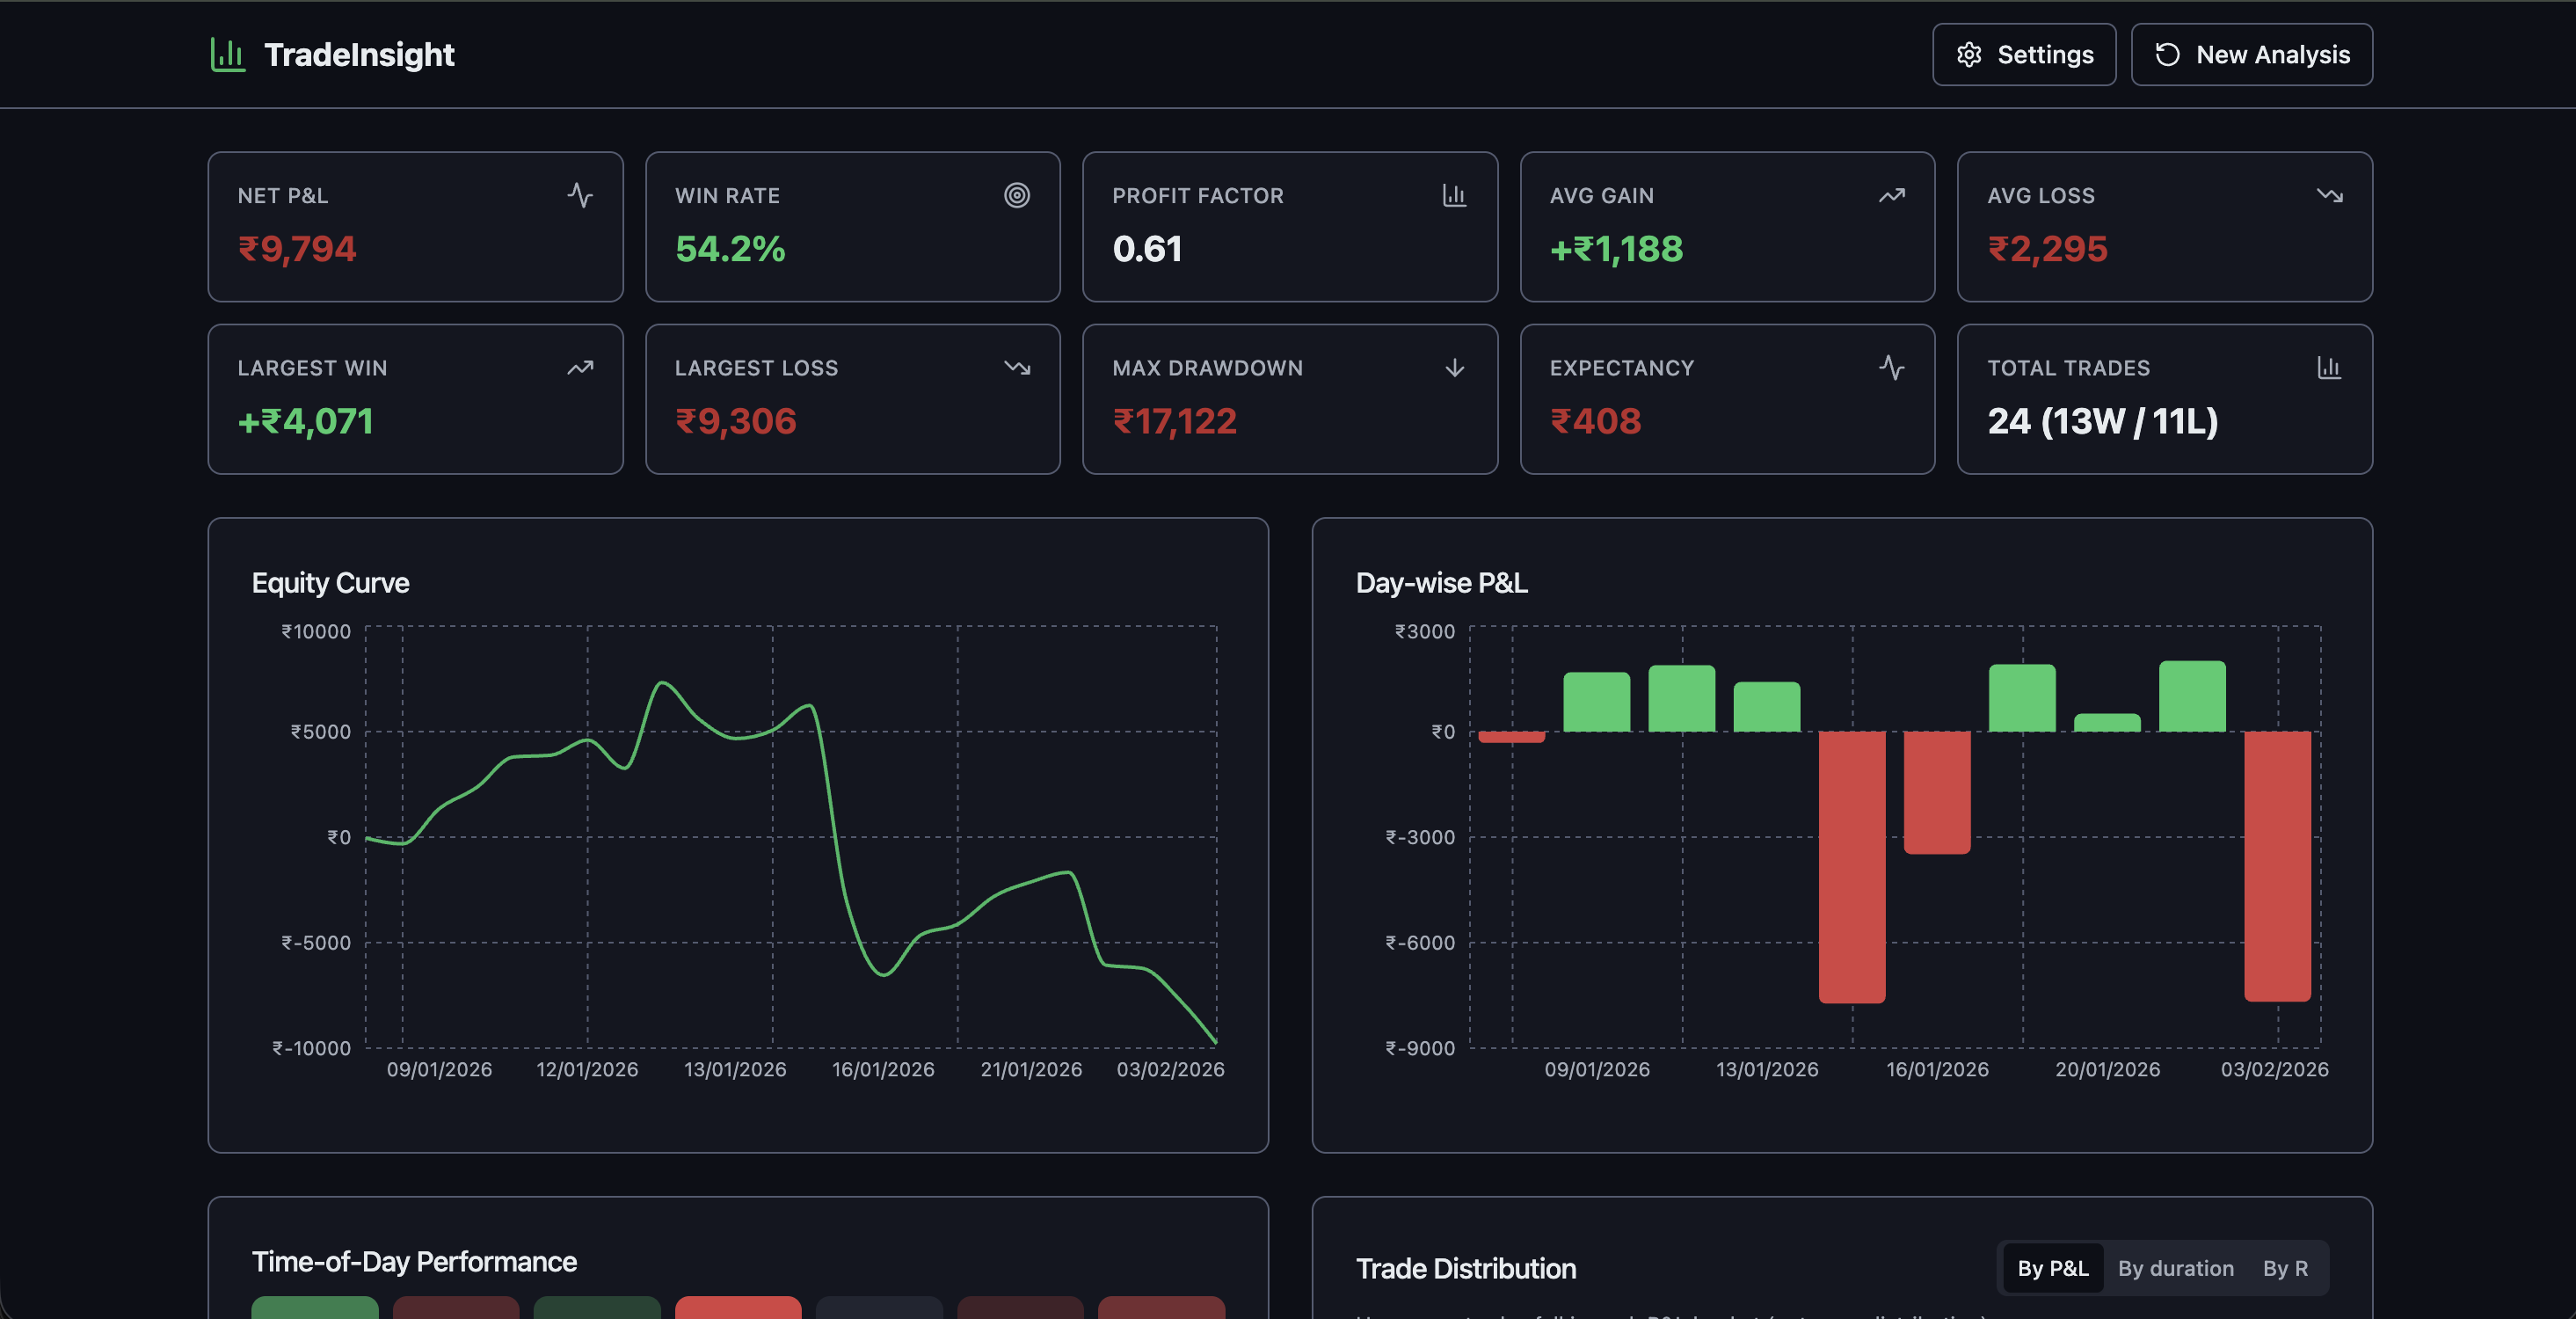Screen dimensions: 2576x1319
Task: Open Settings from the top bar
Action: (2024, 55)
